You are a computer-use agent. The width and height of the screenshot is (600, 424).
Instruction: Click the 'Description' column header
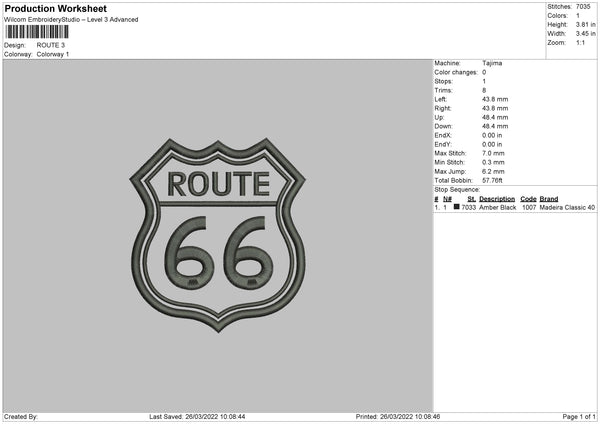[x=497, y=199]
